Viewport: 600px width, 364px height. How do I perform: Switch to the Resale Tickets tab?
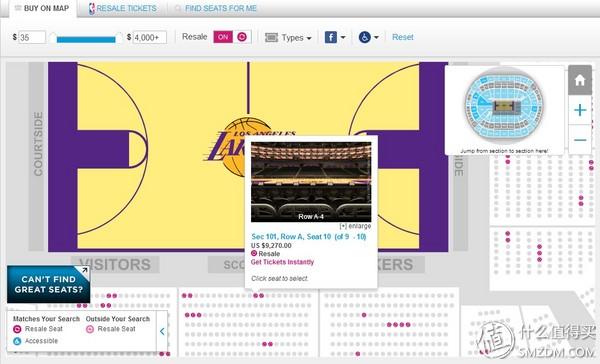coord(126,8)
